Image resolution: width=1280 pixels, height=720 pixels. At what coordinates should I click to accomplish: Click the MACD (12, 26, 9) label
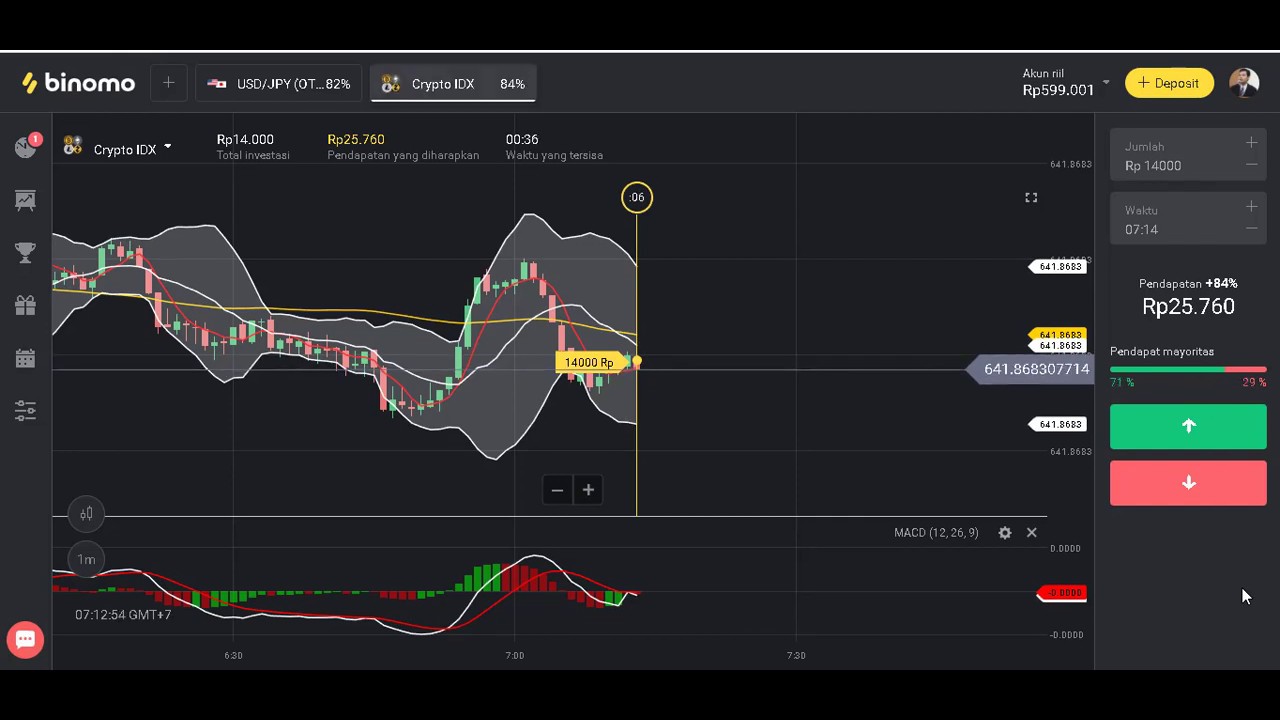tap(936, 533)
